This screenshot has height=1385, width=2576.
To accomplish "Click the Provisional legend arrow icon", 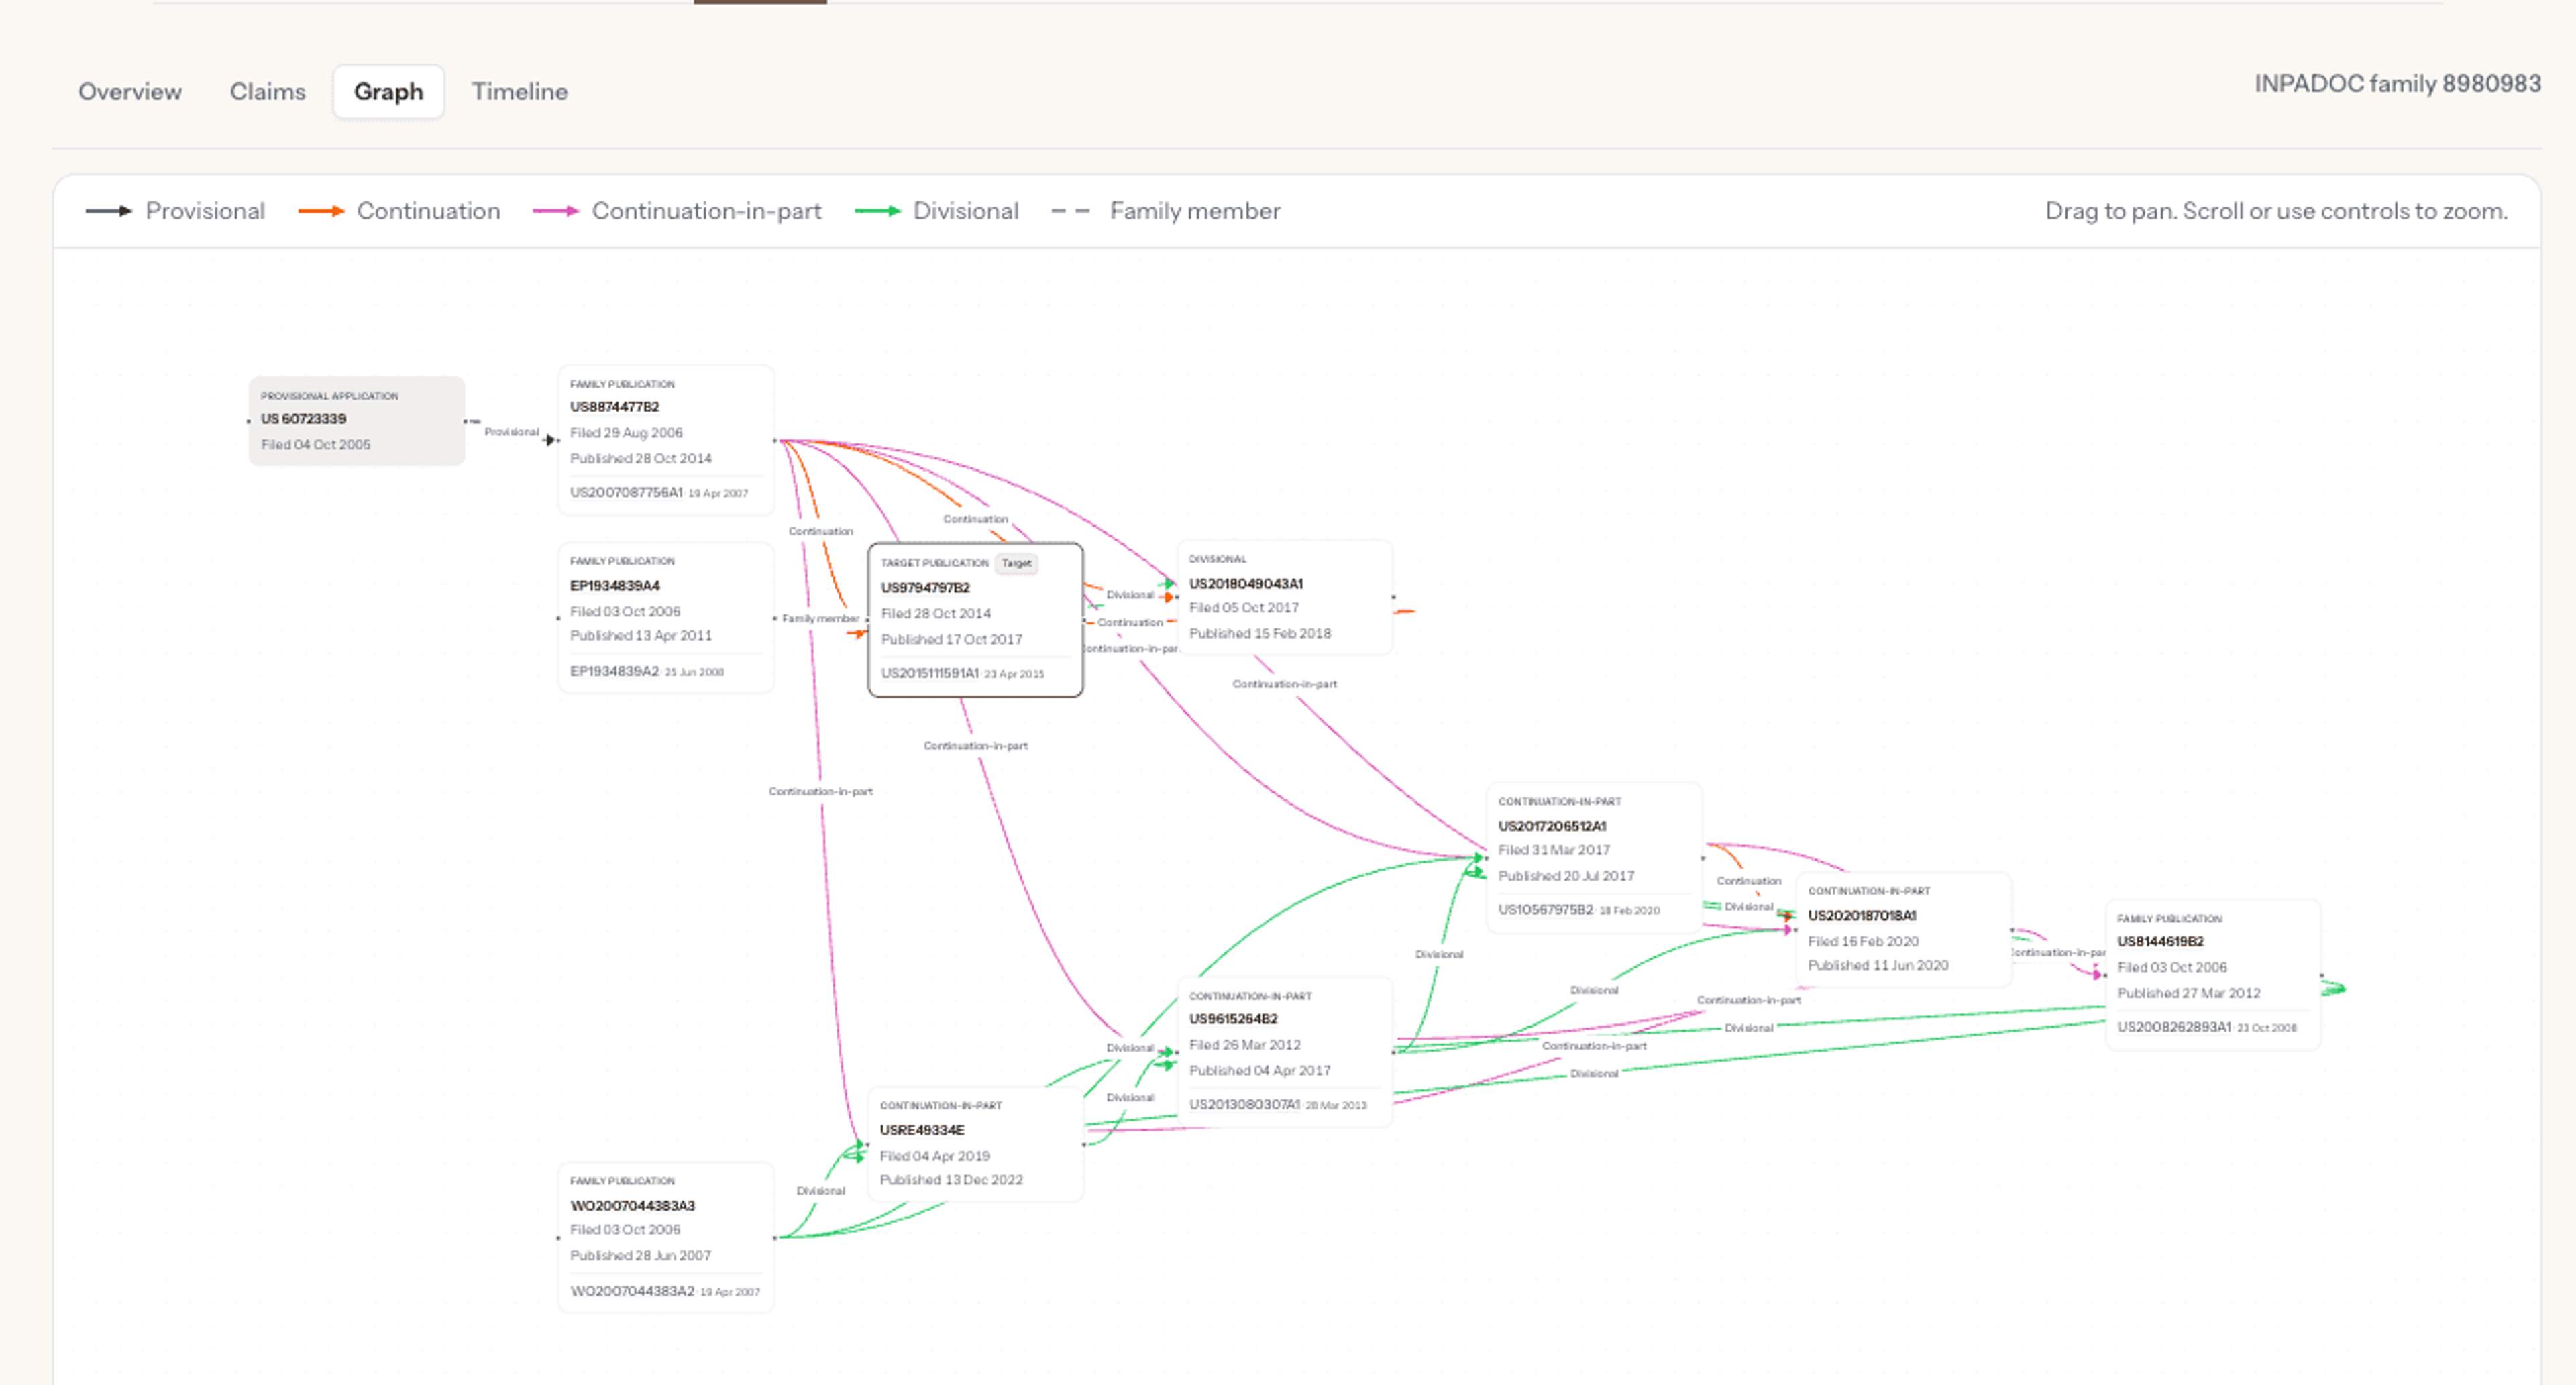I will point(109,211).
